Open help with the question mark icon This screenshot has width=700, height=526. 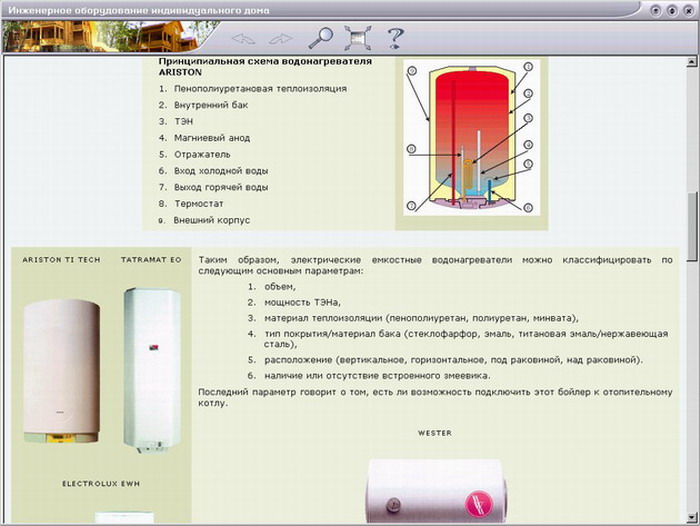[395, 38]
